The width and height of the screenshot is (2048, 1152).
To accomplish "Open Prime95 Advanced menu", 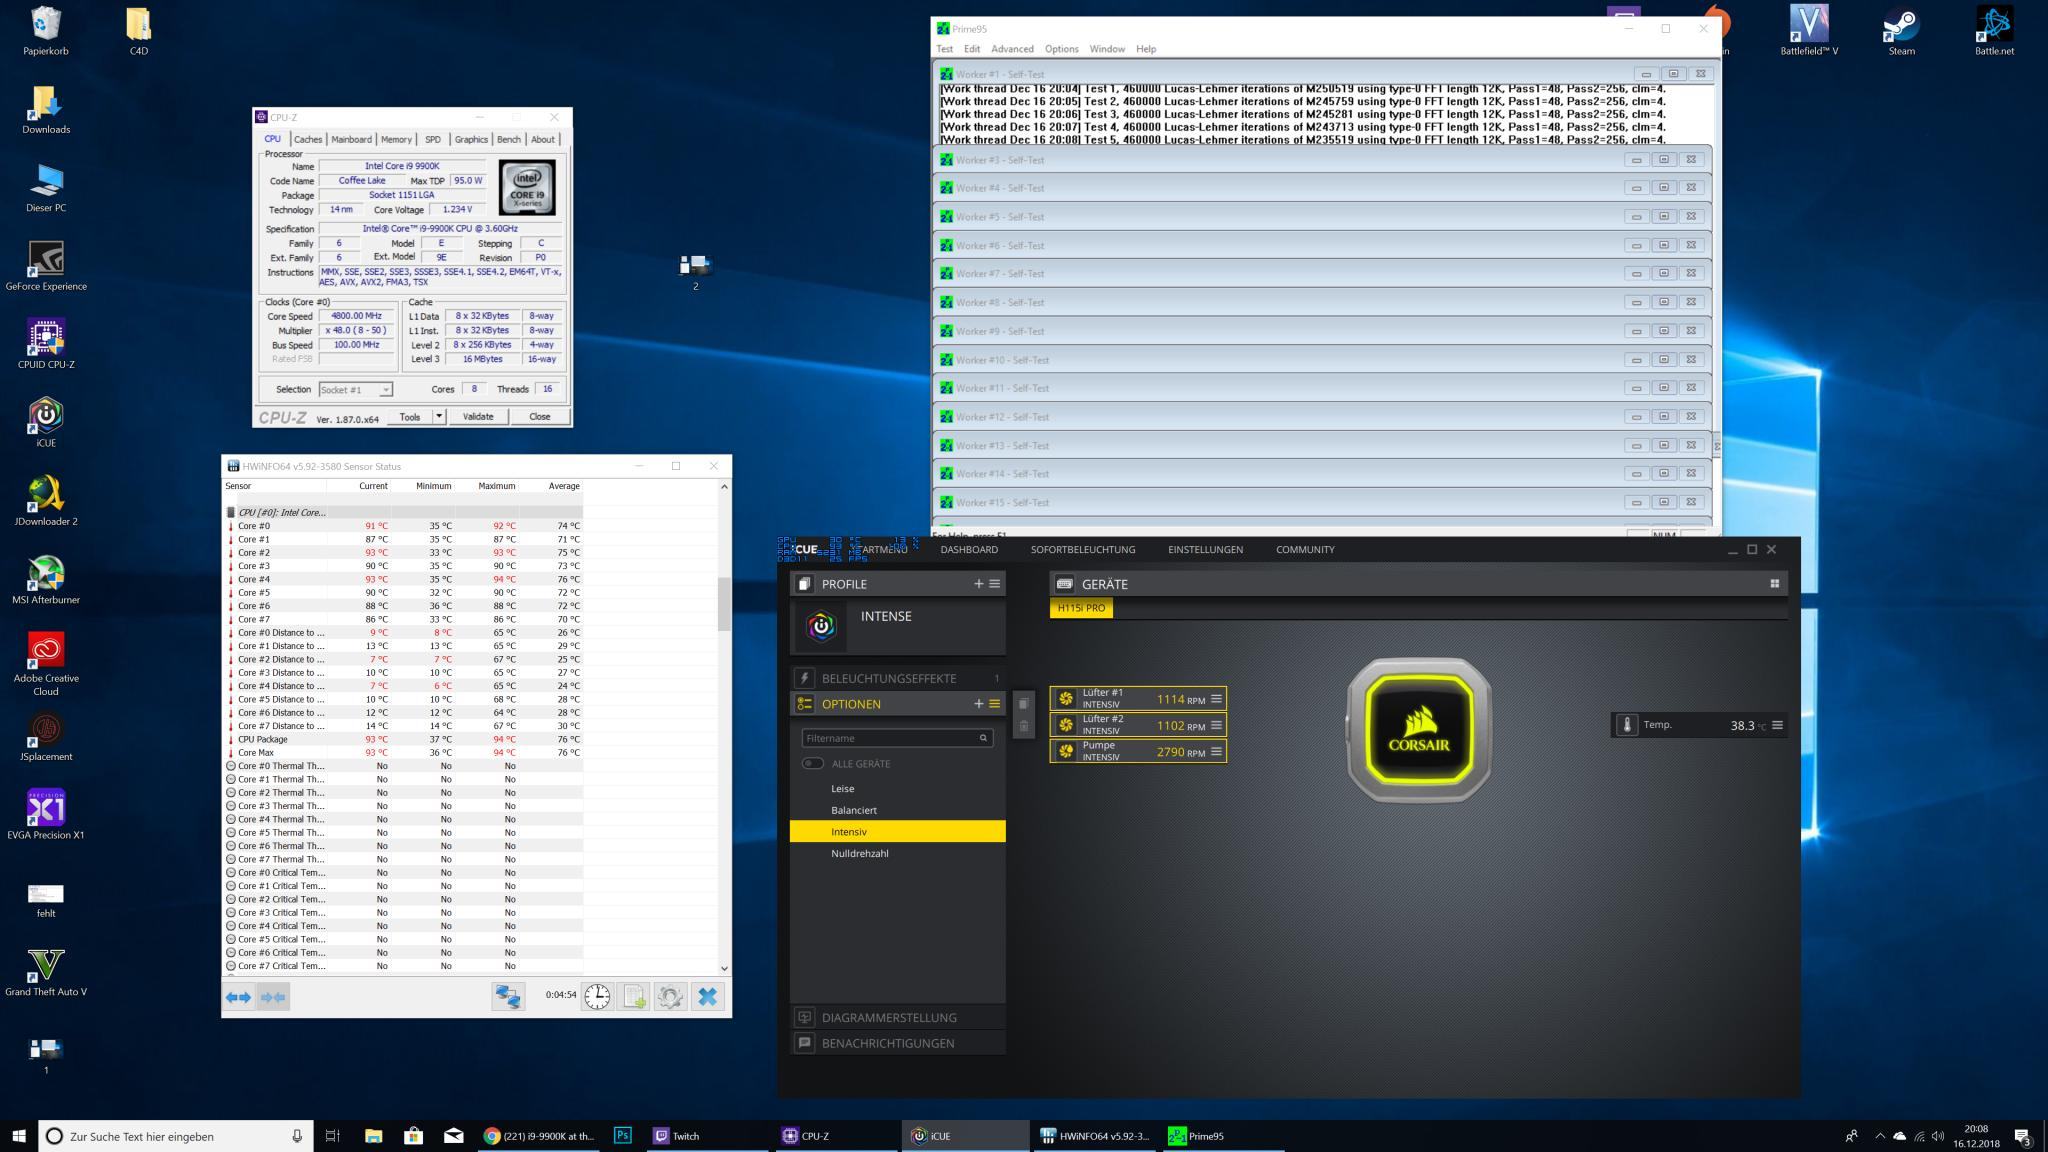I will 1012,49.
